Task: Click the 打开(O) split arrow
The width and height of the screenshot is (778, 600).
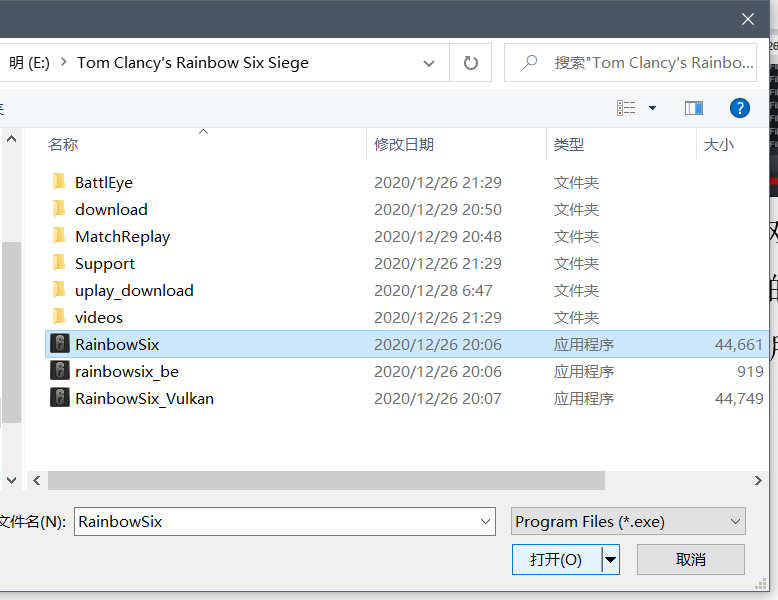Action: (610, 560)
